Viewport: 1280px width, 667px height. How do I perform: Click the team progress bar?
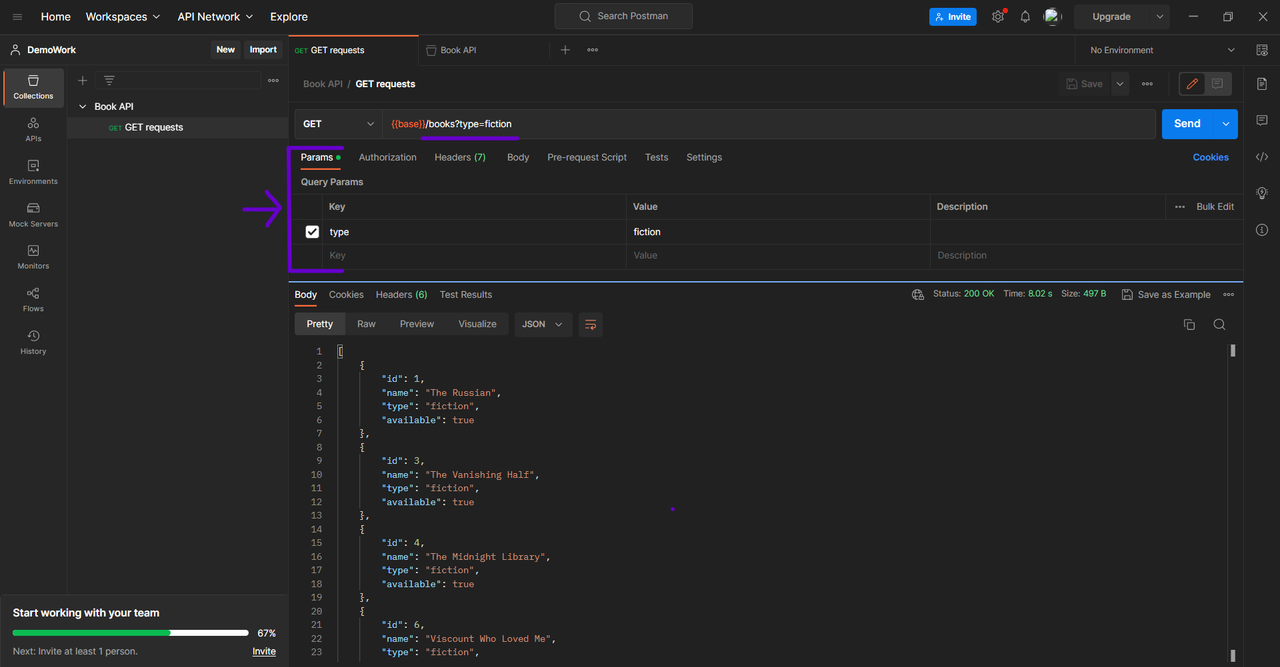pos(130,633)
